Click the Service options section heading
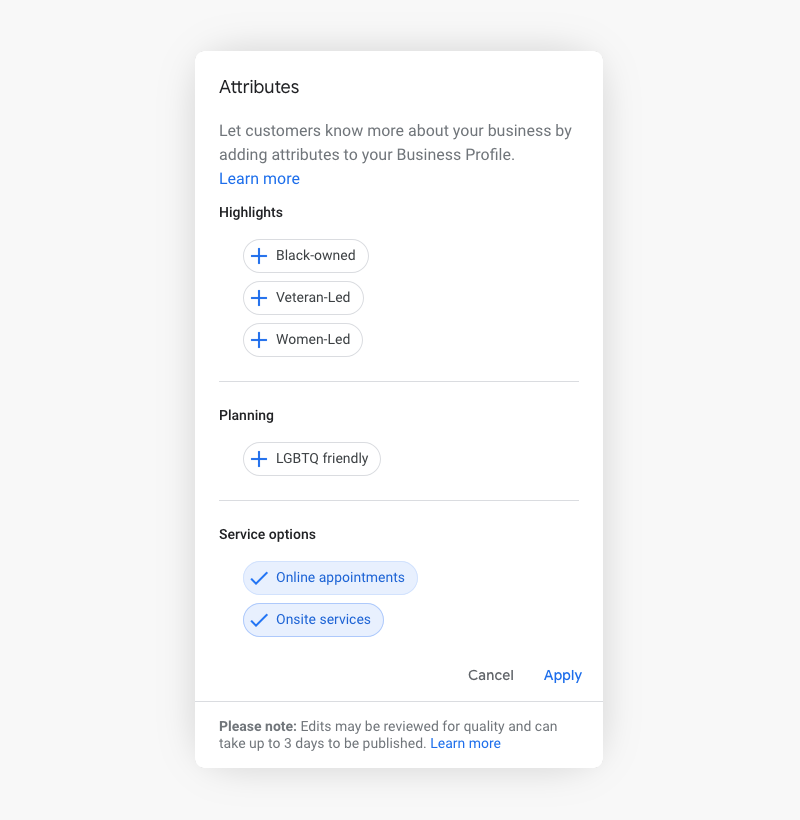This screenshot has width=800, height=820. [x=267, y=534]
